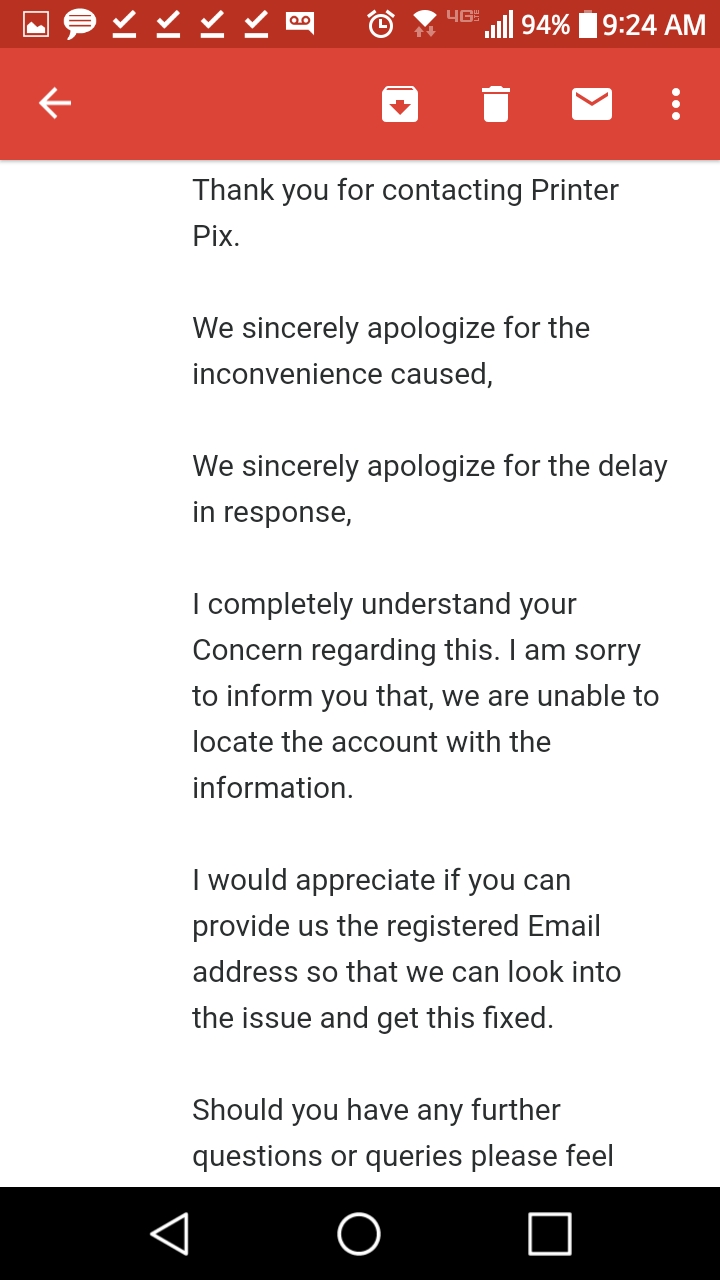The width and height of the screenshot is (720, 1280).
Task: Tap the battery indicator in status bar
Action: pyautogui.click(x=588, y=24)
